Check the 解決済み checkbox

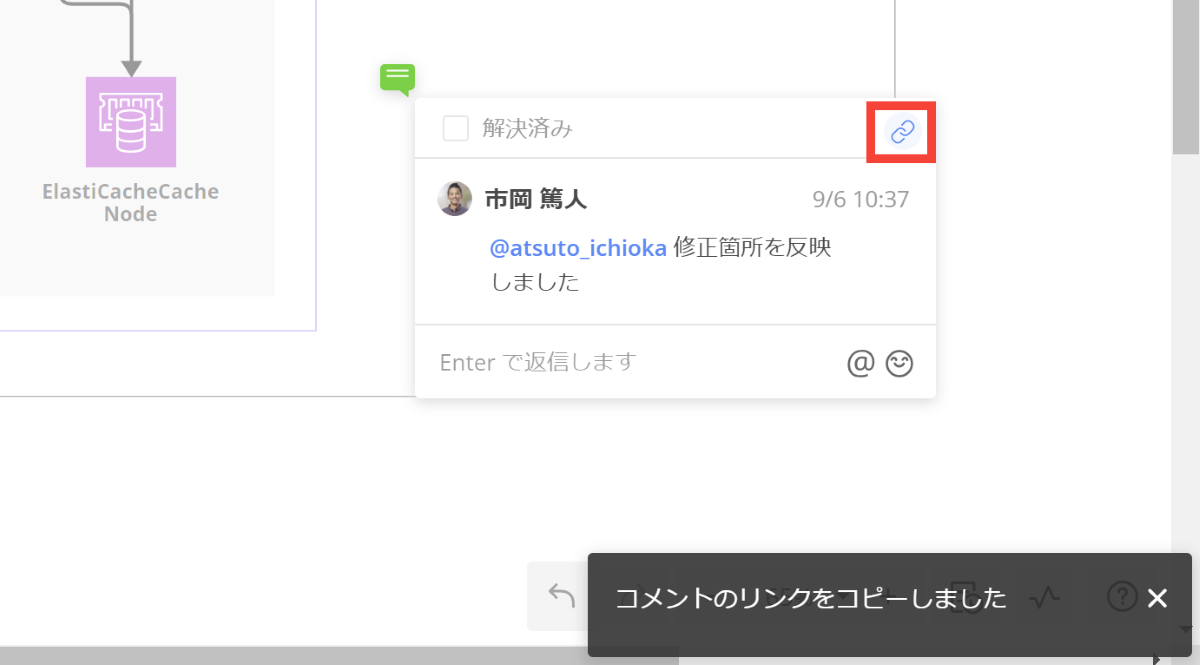[456, 129]
